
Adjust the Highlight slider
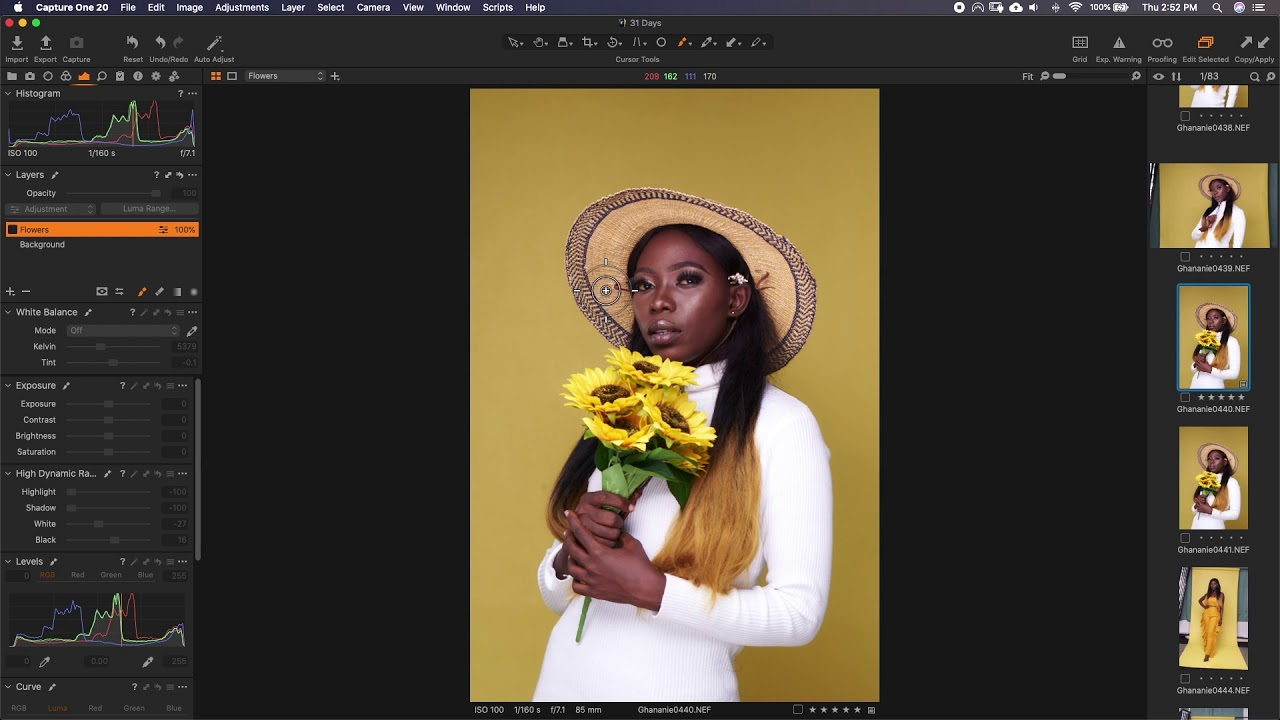pyautogui.click(x=109, y=492)
